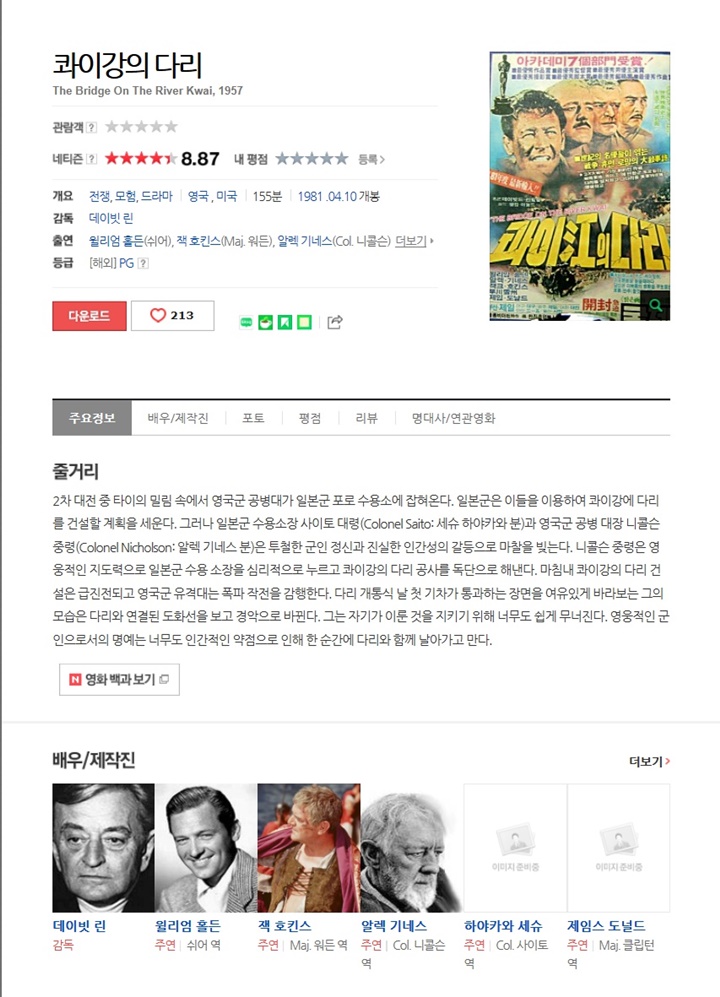Screen dimensions: 720x997
Task: Open the 리뷰 tab
Action: pyautogui.click(x=366, y=418)
